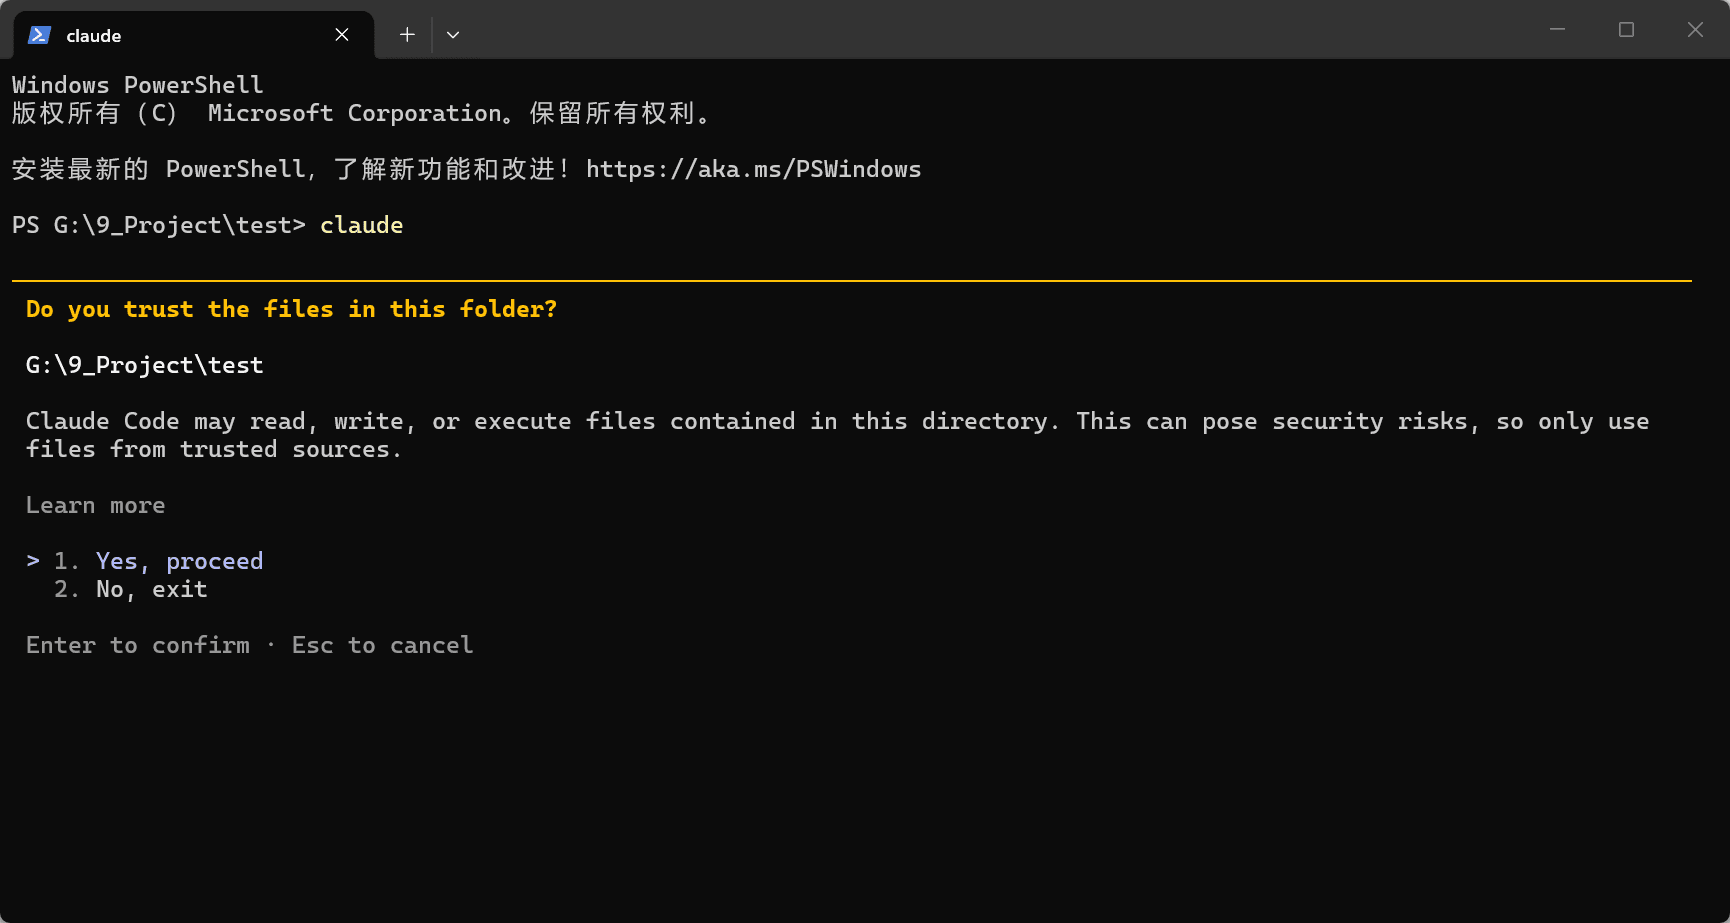Click the selection arrow before Yes, proceed

coord(33,561)
